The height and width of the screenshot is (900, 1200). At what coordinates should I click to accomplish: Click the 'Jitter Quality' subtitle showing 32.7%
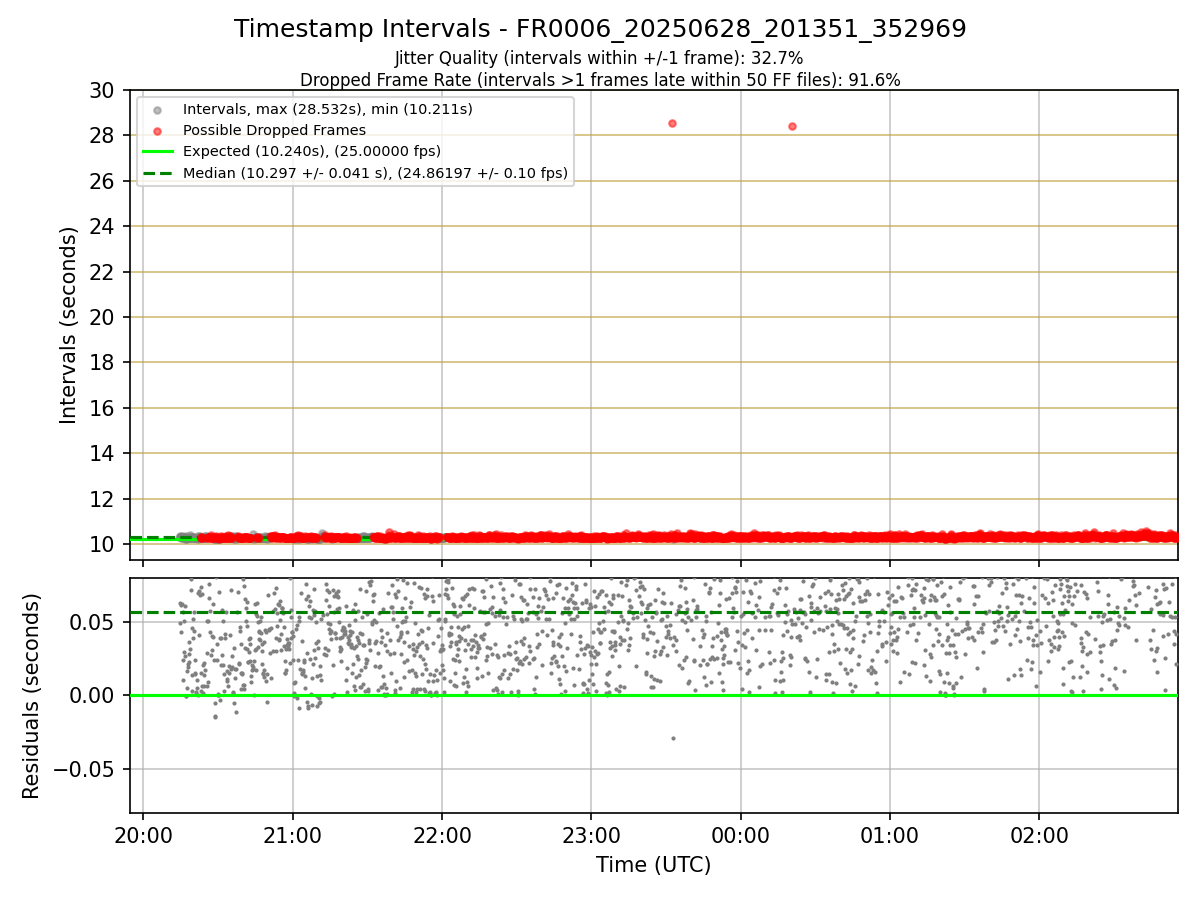599,58
